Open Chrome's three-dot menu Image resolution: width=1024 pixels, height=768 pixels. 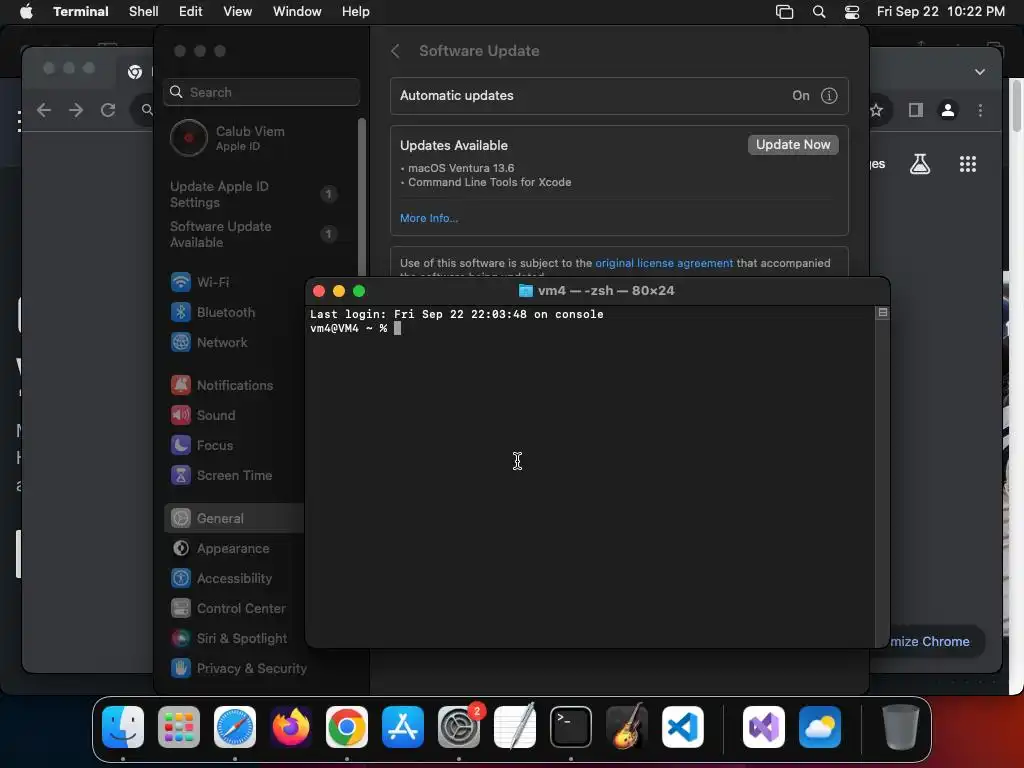pyautogui.click(x=980, y=110)
